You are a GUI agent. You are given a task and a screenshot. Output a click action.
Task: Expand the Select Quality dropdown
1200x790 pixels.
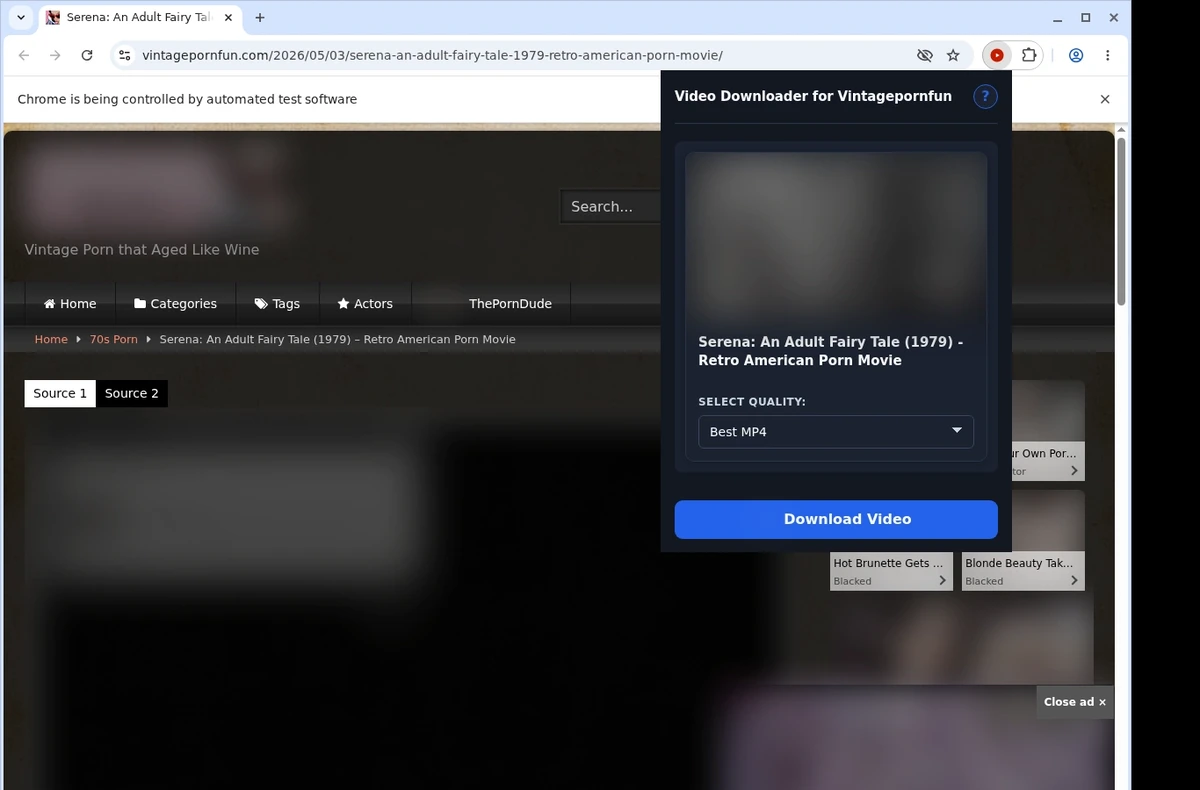pos(836,432)
